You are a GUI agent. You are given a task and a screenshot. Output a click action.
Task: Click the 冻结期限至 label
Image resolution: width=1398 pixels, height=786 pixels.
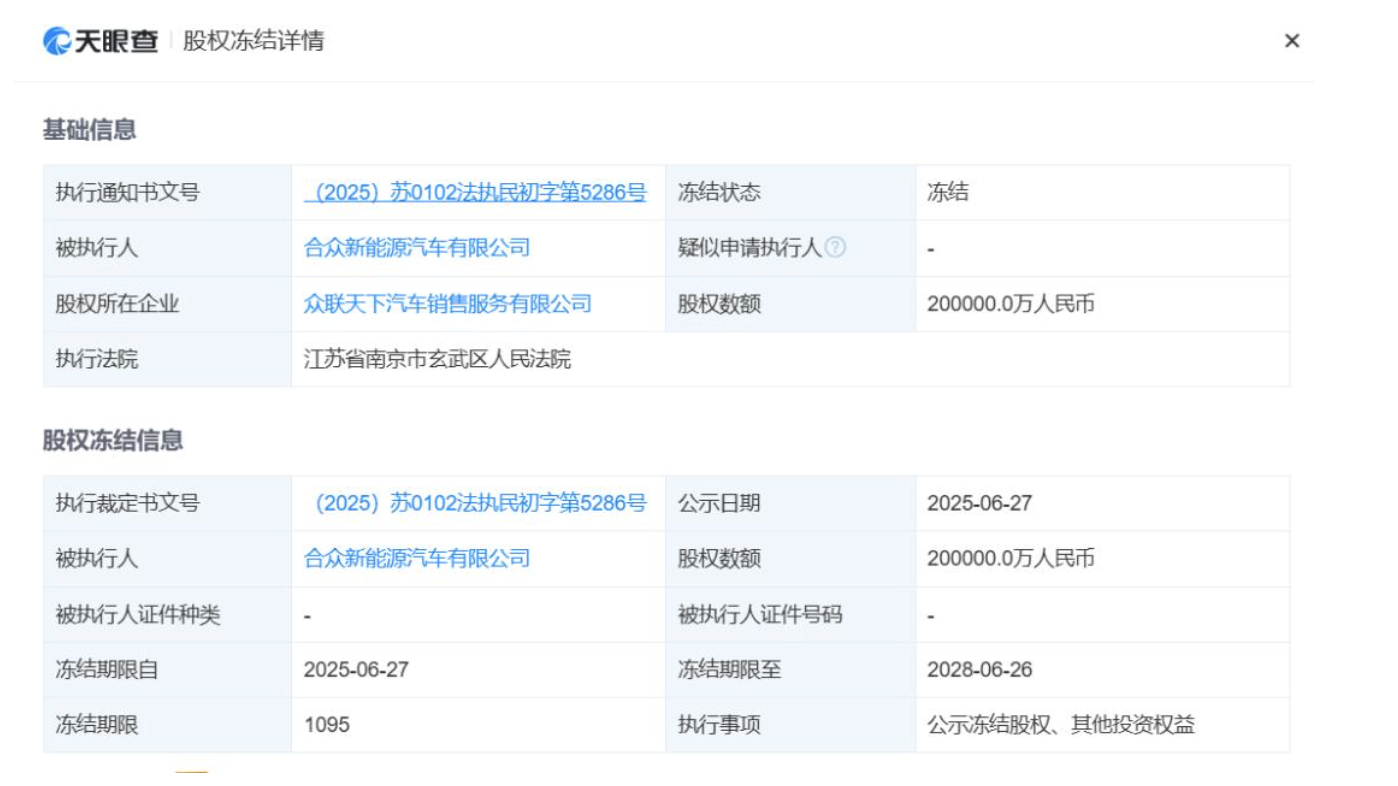click(729, 669)
